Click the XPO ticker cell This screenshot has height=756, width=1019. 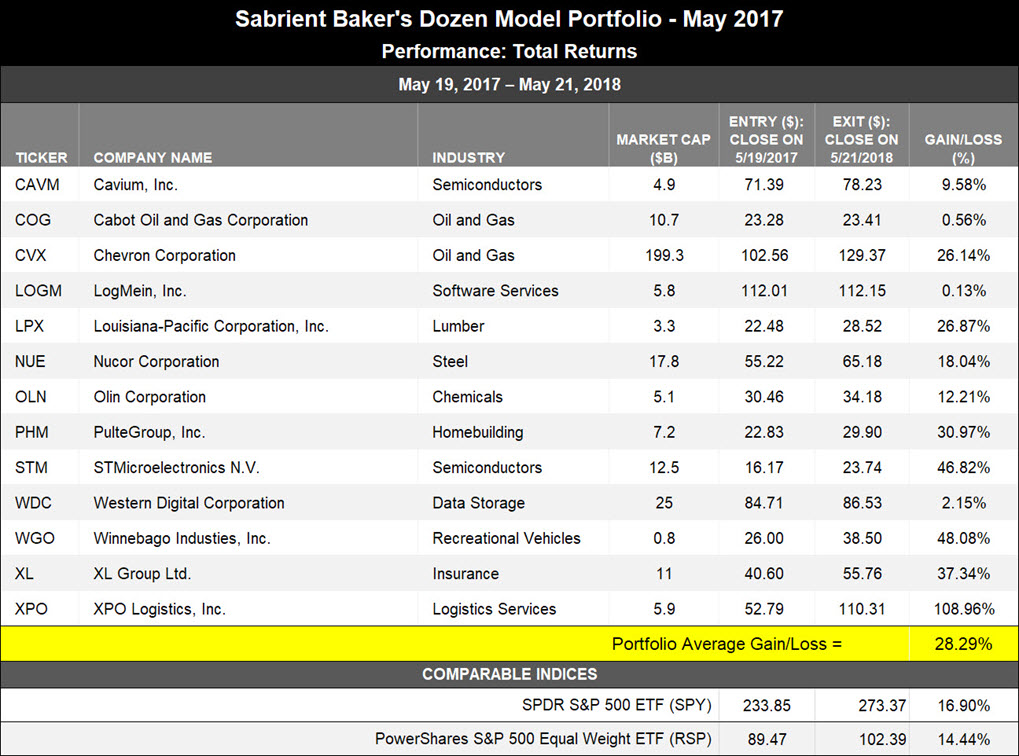click(31, 609)
